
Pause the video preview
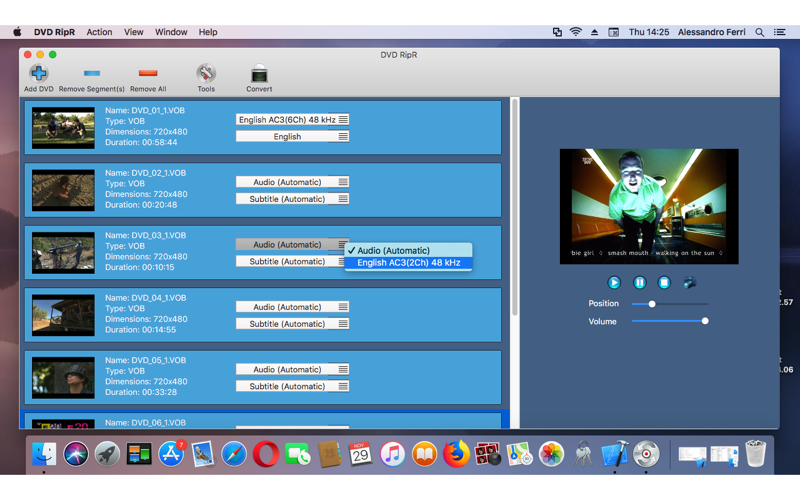pyautogui.click(x=639, y=283)
